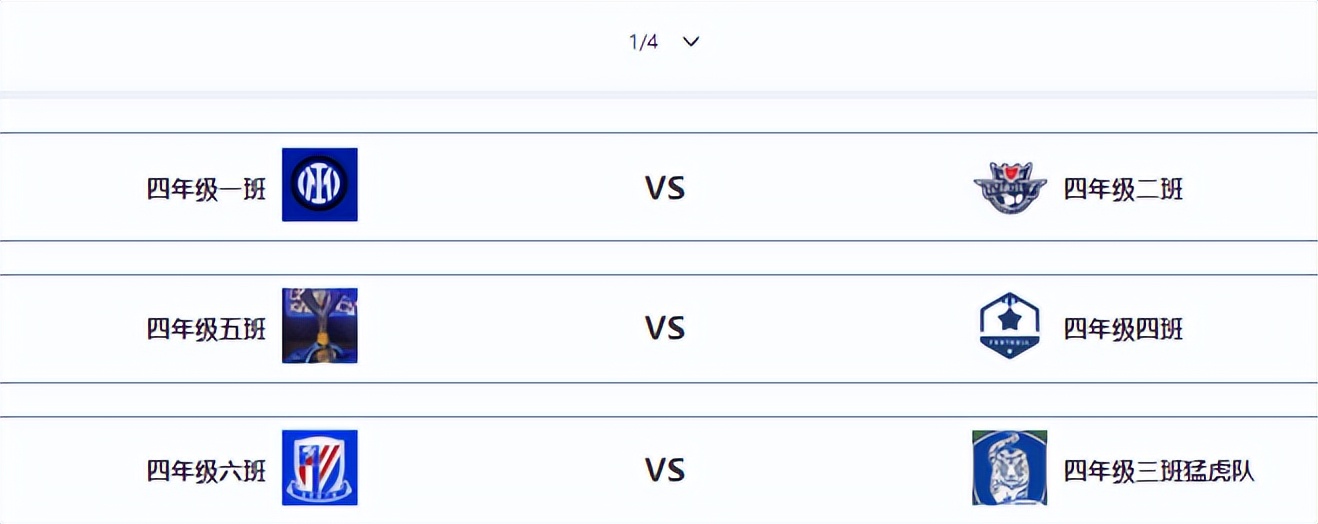Click the winged crest logo of 四年级二班

(1009, 187)
